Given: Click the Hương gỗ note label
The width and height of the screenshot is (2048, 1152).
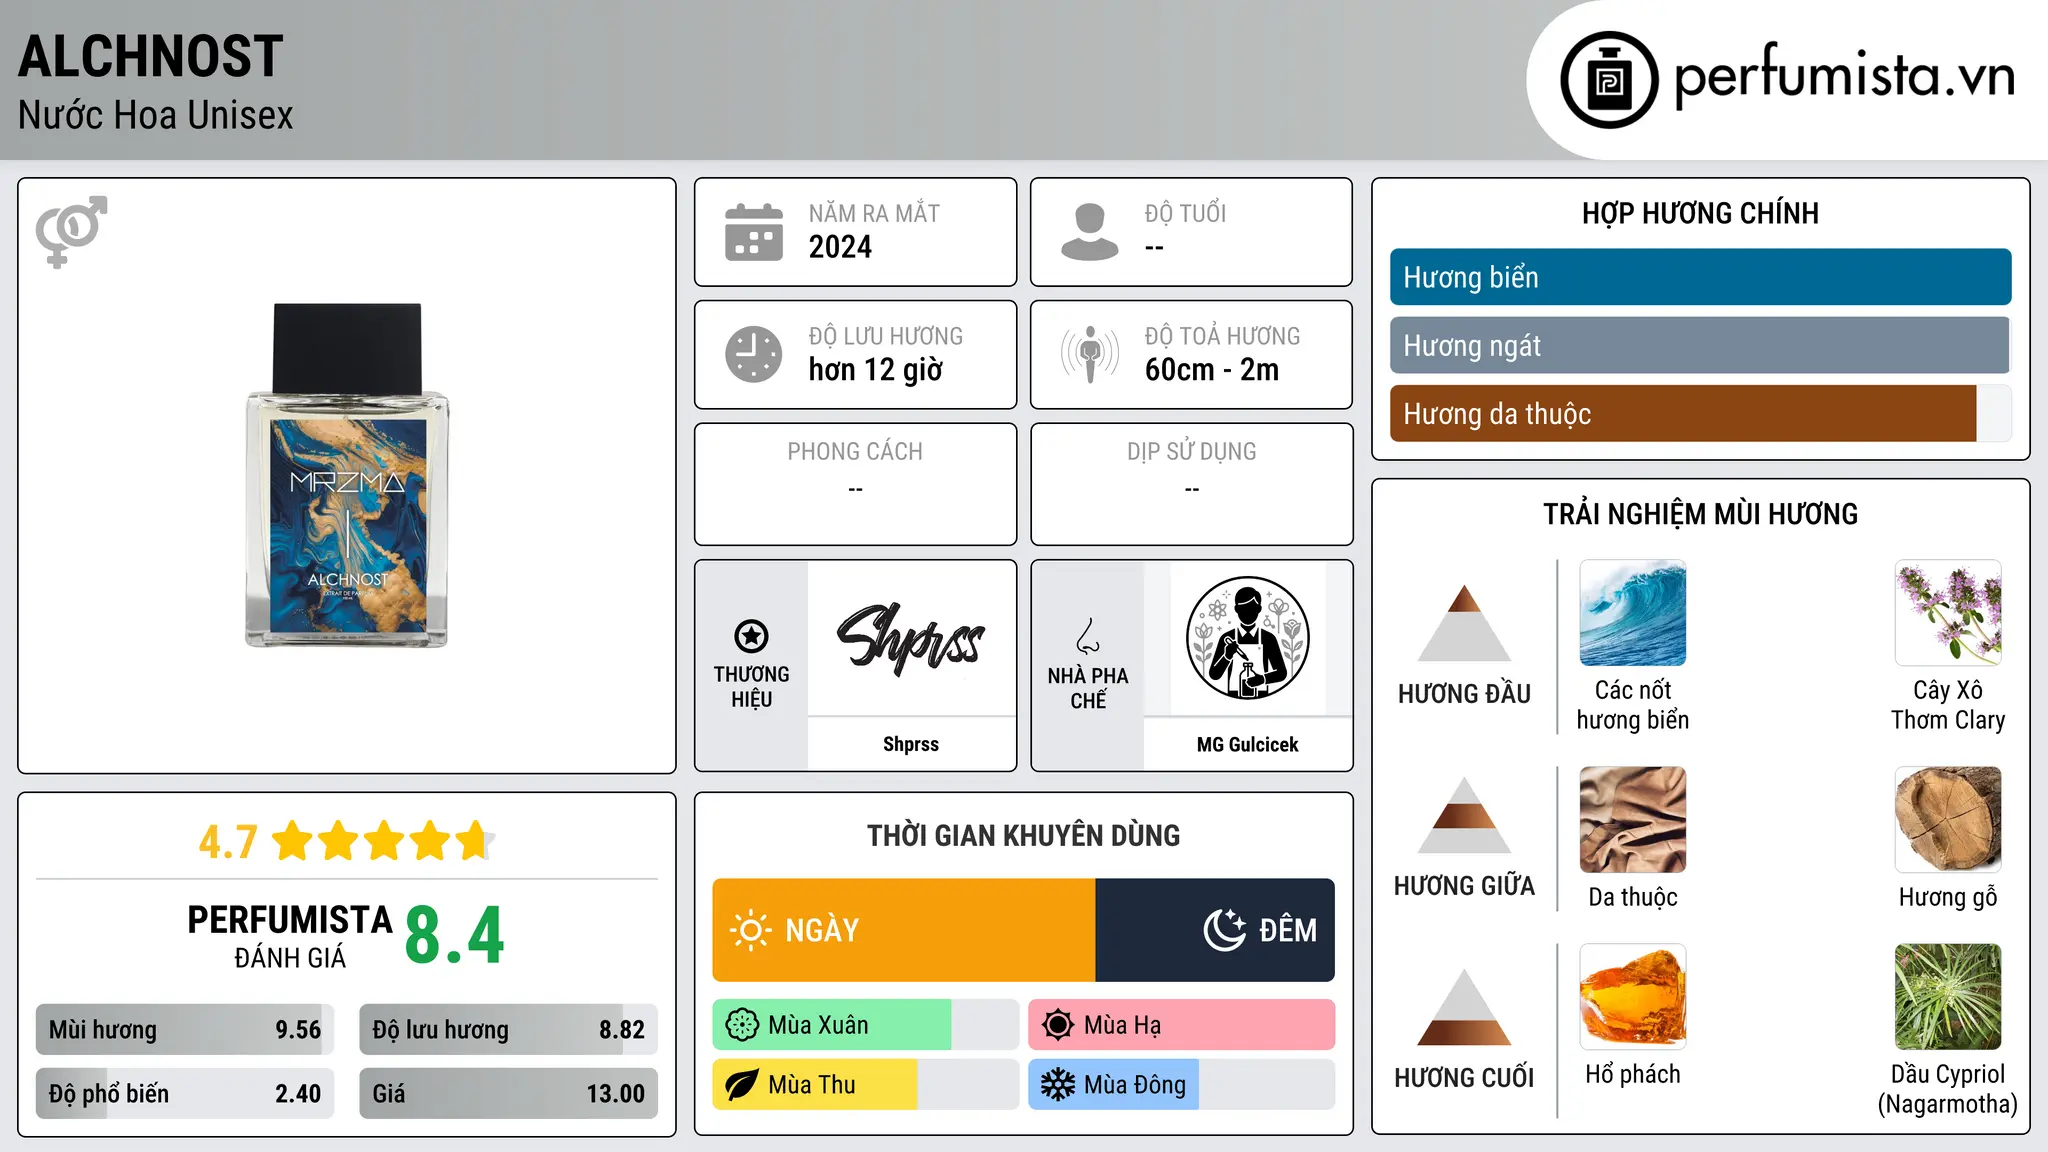Looking at the screenshot, I should point(1948,897).
